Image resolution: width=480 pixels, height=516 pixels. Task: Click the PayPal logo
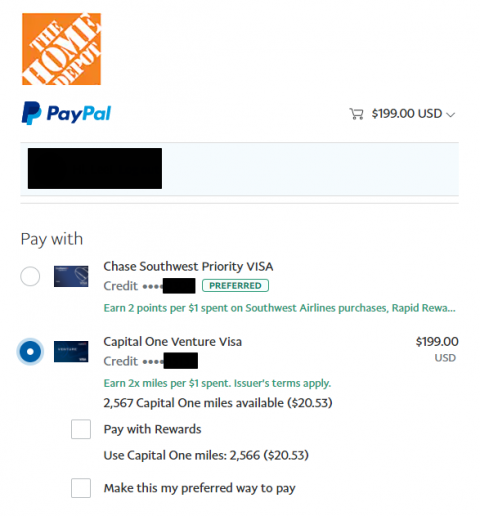click(x=66, y=113)
